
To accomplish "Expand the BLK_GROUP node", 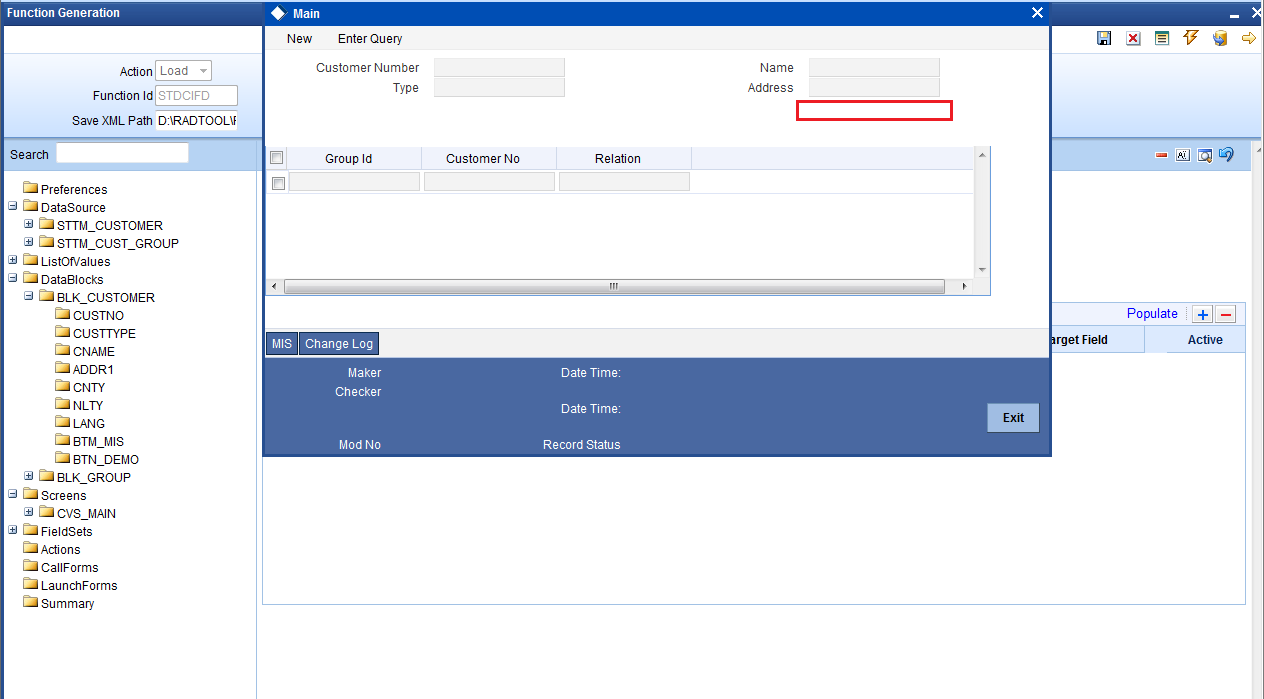I will (29, 477).
